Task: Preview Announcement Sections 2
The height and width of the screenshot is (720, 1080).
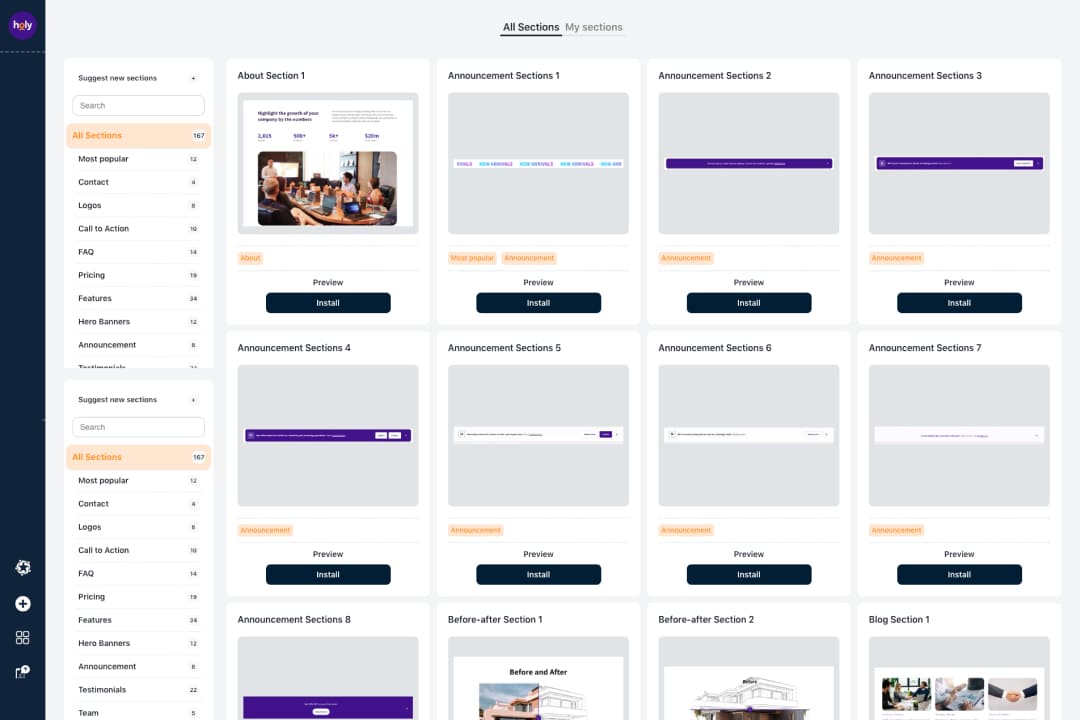Action: [x=749, y=282]
